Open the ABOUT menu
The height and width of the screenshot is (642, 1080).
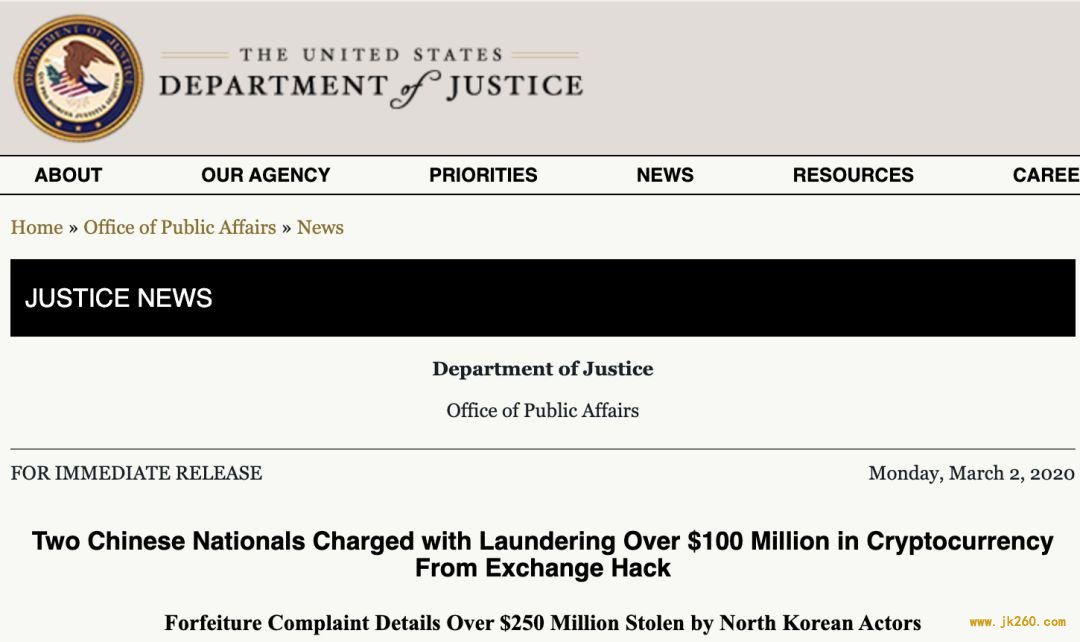coord(68,175)
